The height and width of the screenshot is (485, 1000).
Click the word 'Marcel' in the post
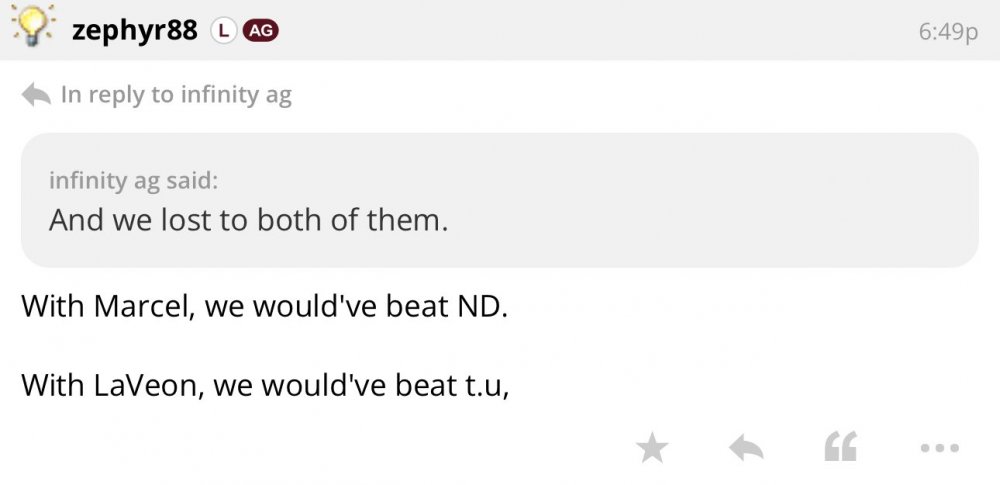click(144, 305)
